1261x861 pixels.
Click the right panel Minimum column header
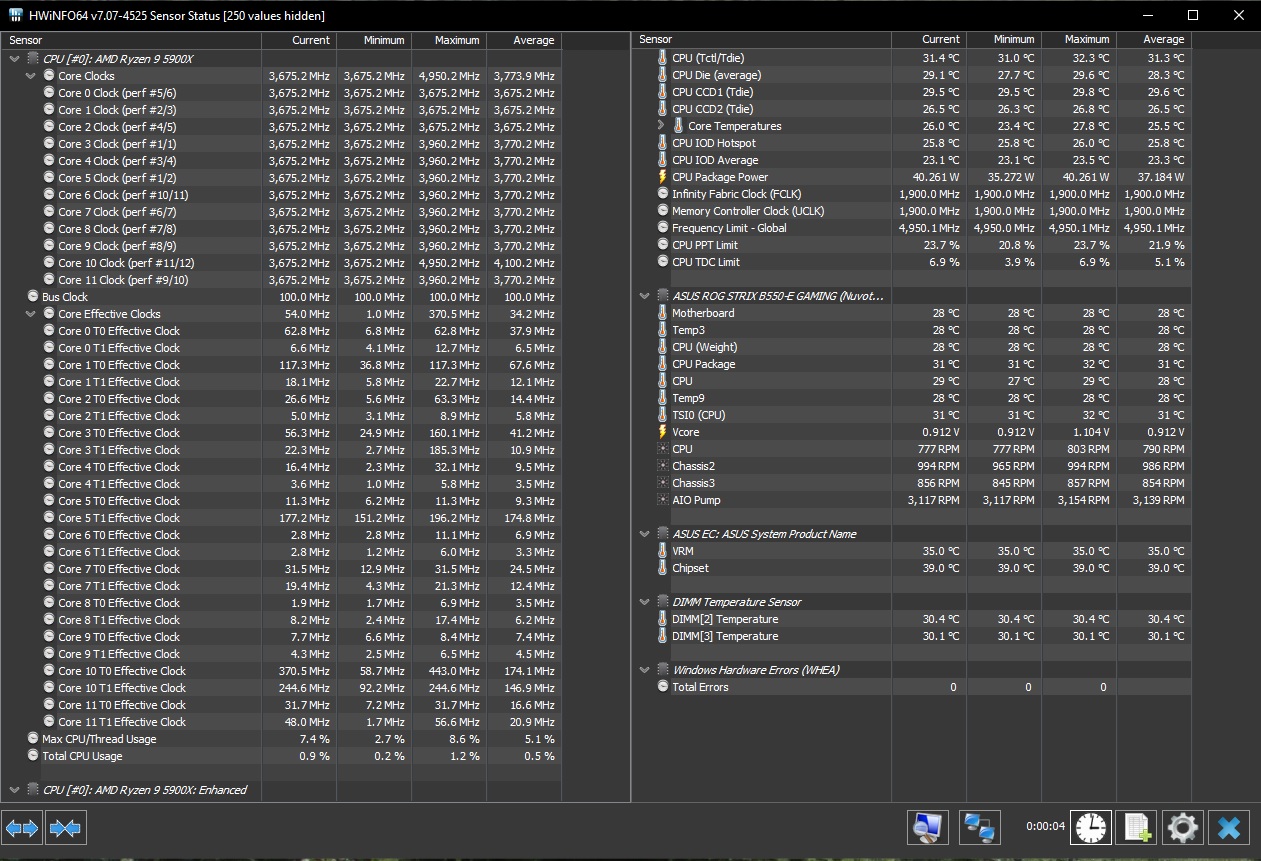point(1004,40)
